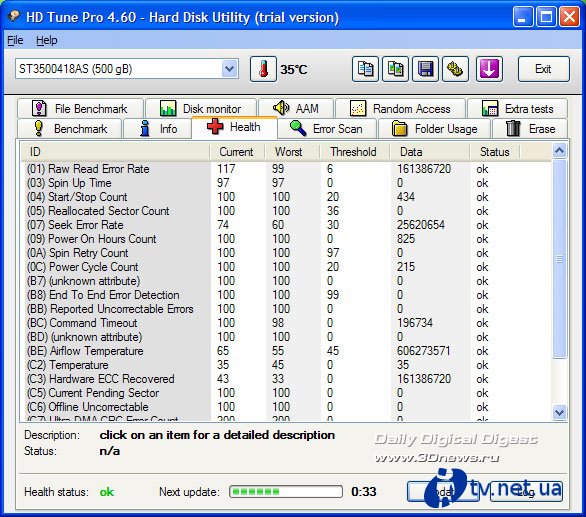This screenshot has height=517, width=586.
Task: Click the Health status ok value
Action: click(x=107, y=492)
